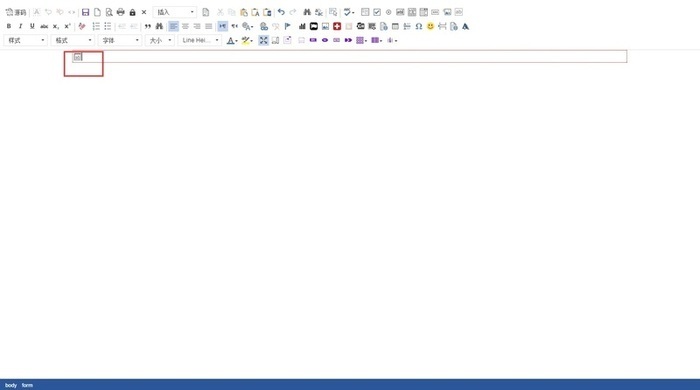Click the Save disk icon
Screen dimensions: 700x390
click(85, 12)
